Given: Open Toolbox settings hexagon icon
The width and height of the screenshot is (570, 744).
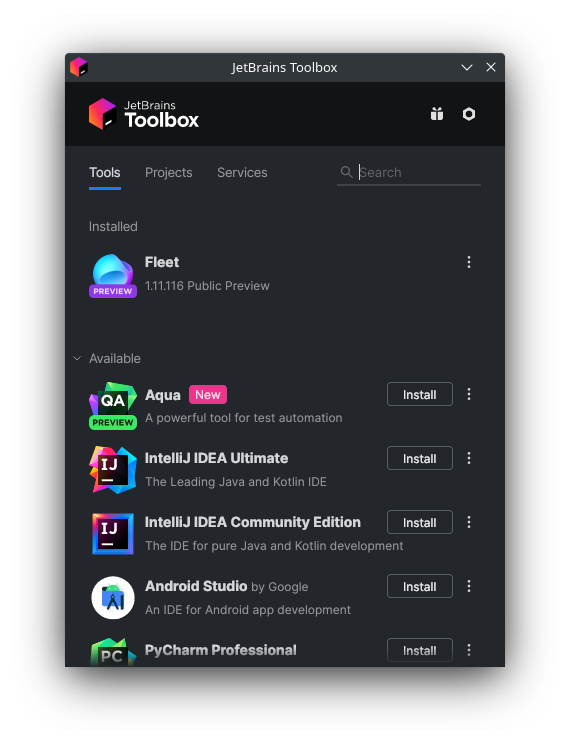Looking at the screenshot, I should pos(468,114).
